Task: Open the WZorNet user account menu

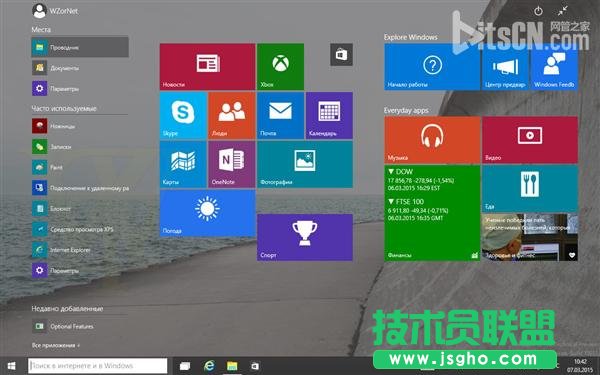Action: click(x=55, y=11)
